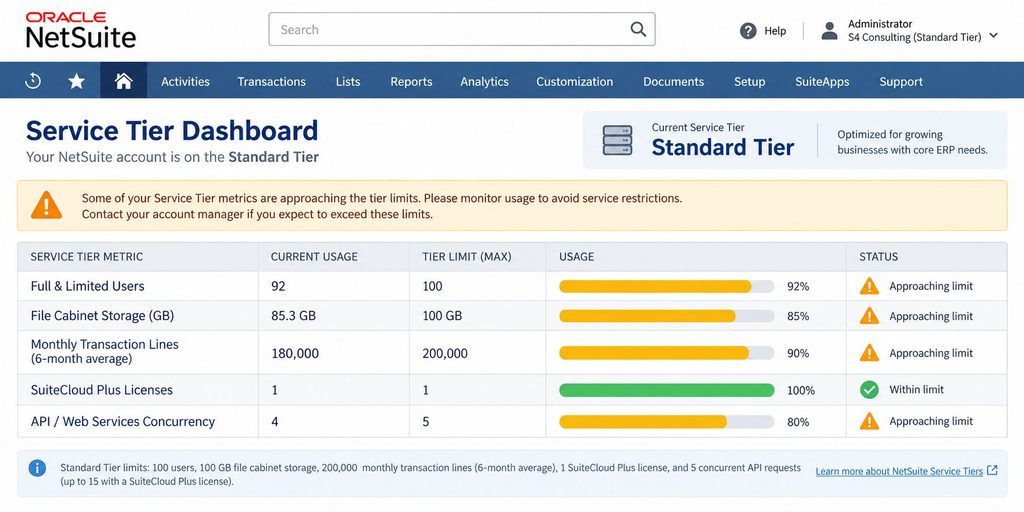The width and height of the screenshot is (1024, 512).
Task: Click the Service Tier Dashboard page title
Action: point(172,131)
